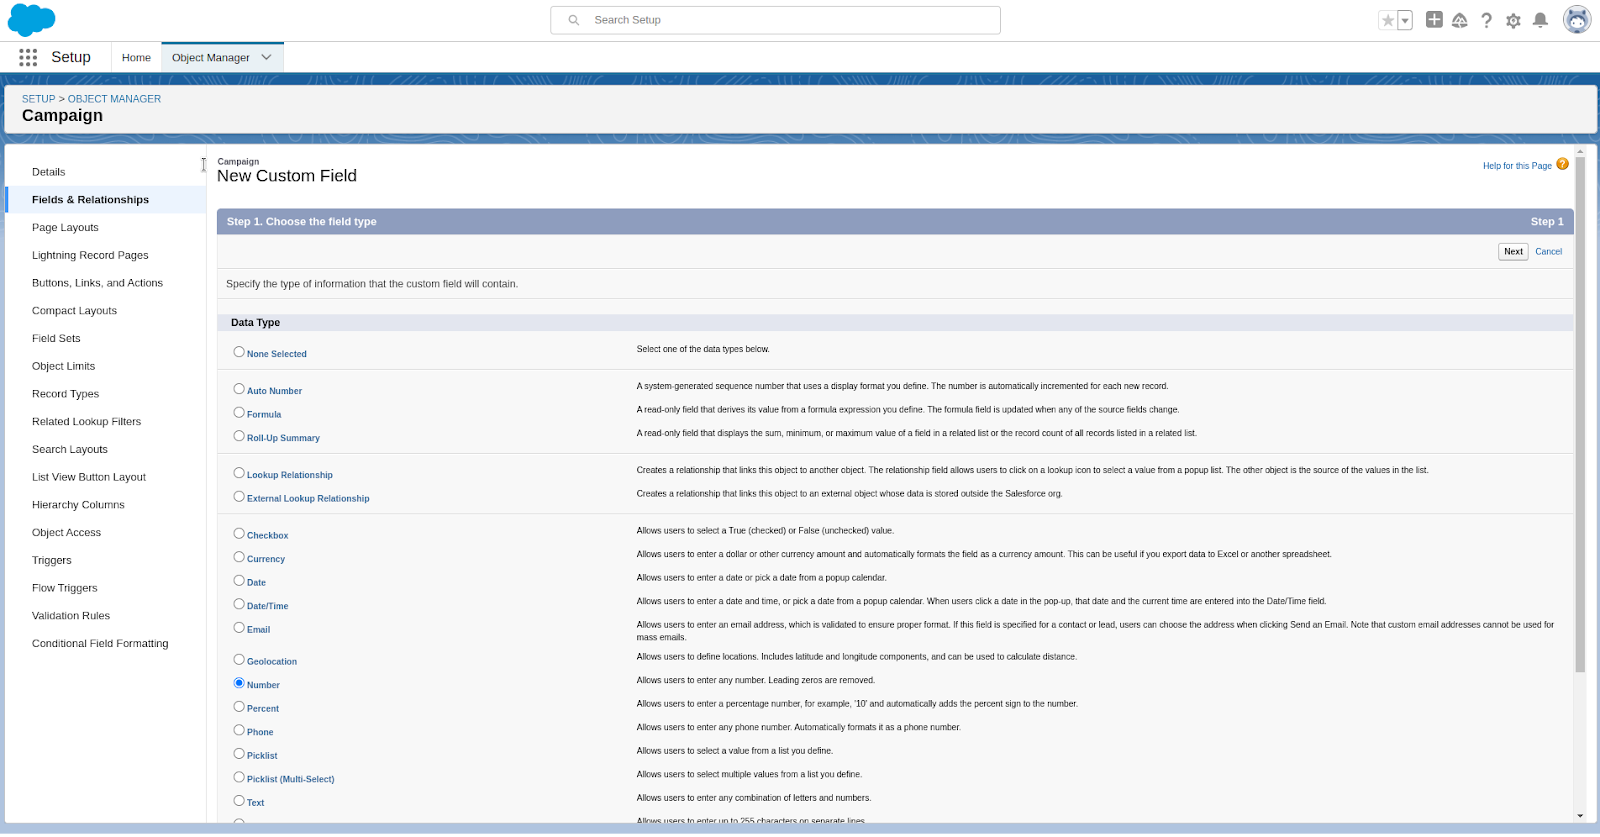1600x837 pixels.
Task: Click the page vertical scrollbar thumb
Action: pyautogui.click(x=1580, y=414)
